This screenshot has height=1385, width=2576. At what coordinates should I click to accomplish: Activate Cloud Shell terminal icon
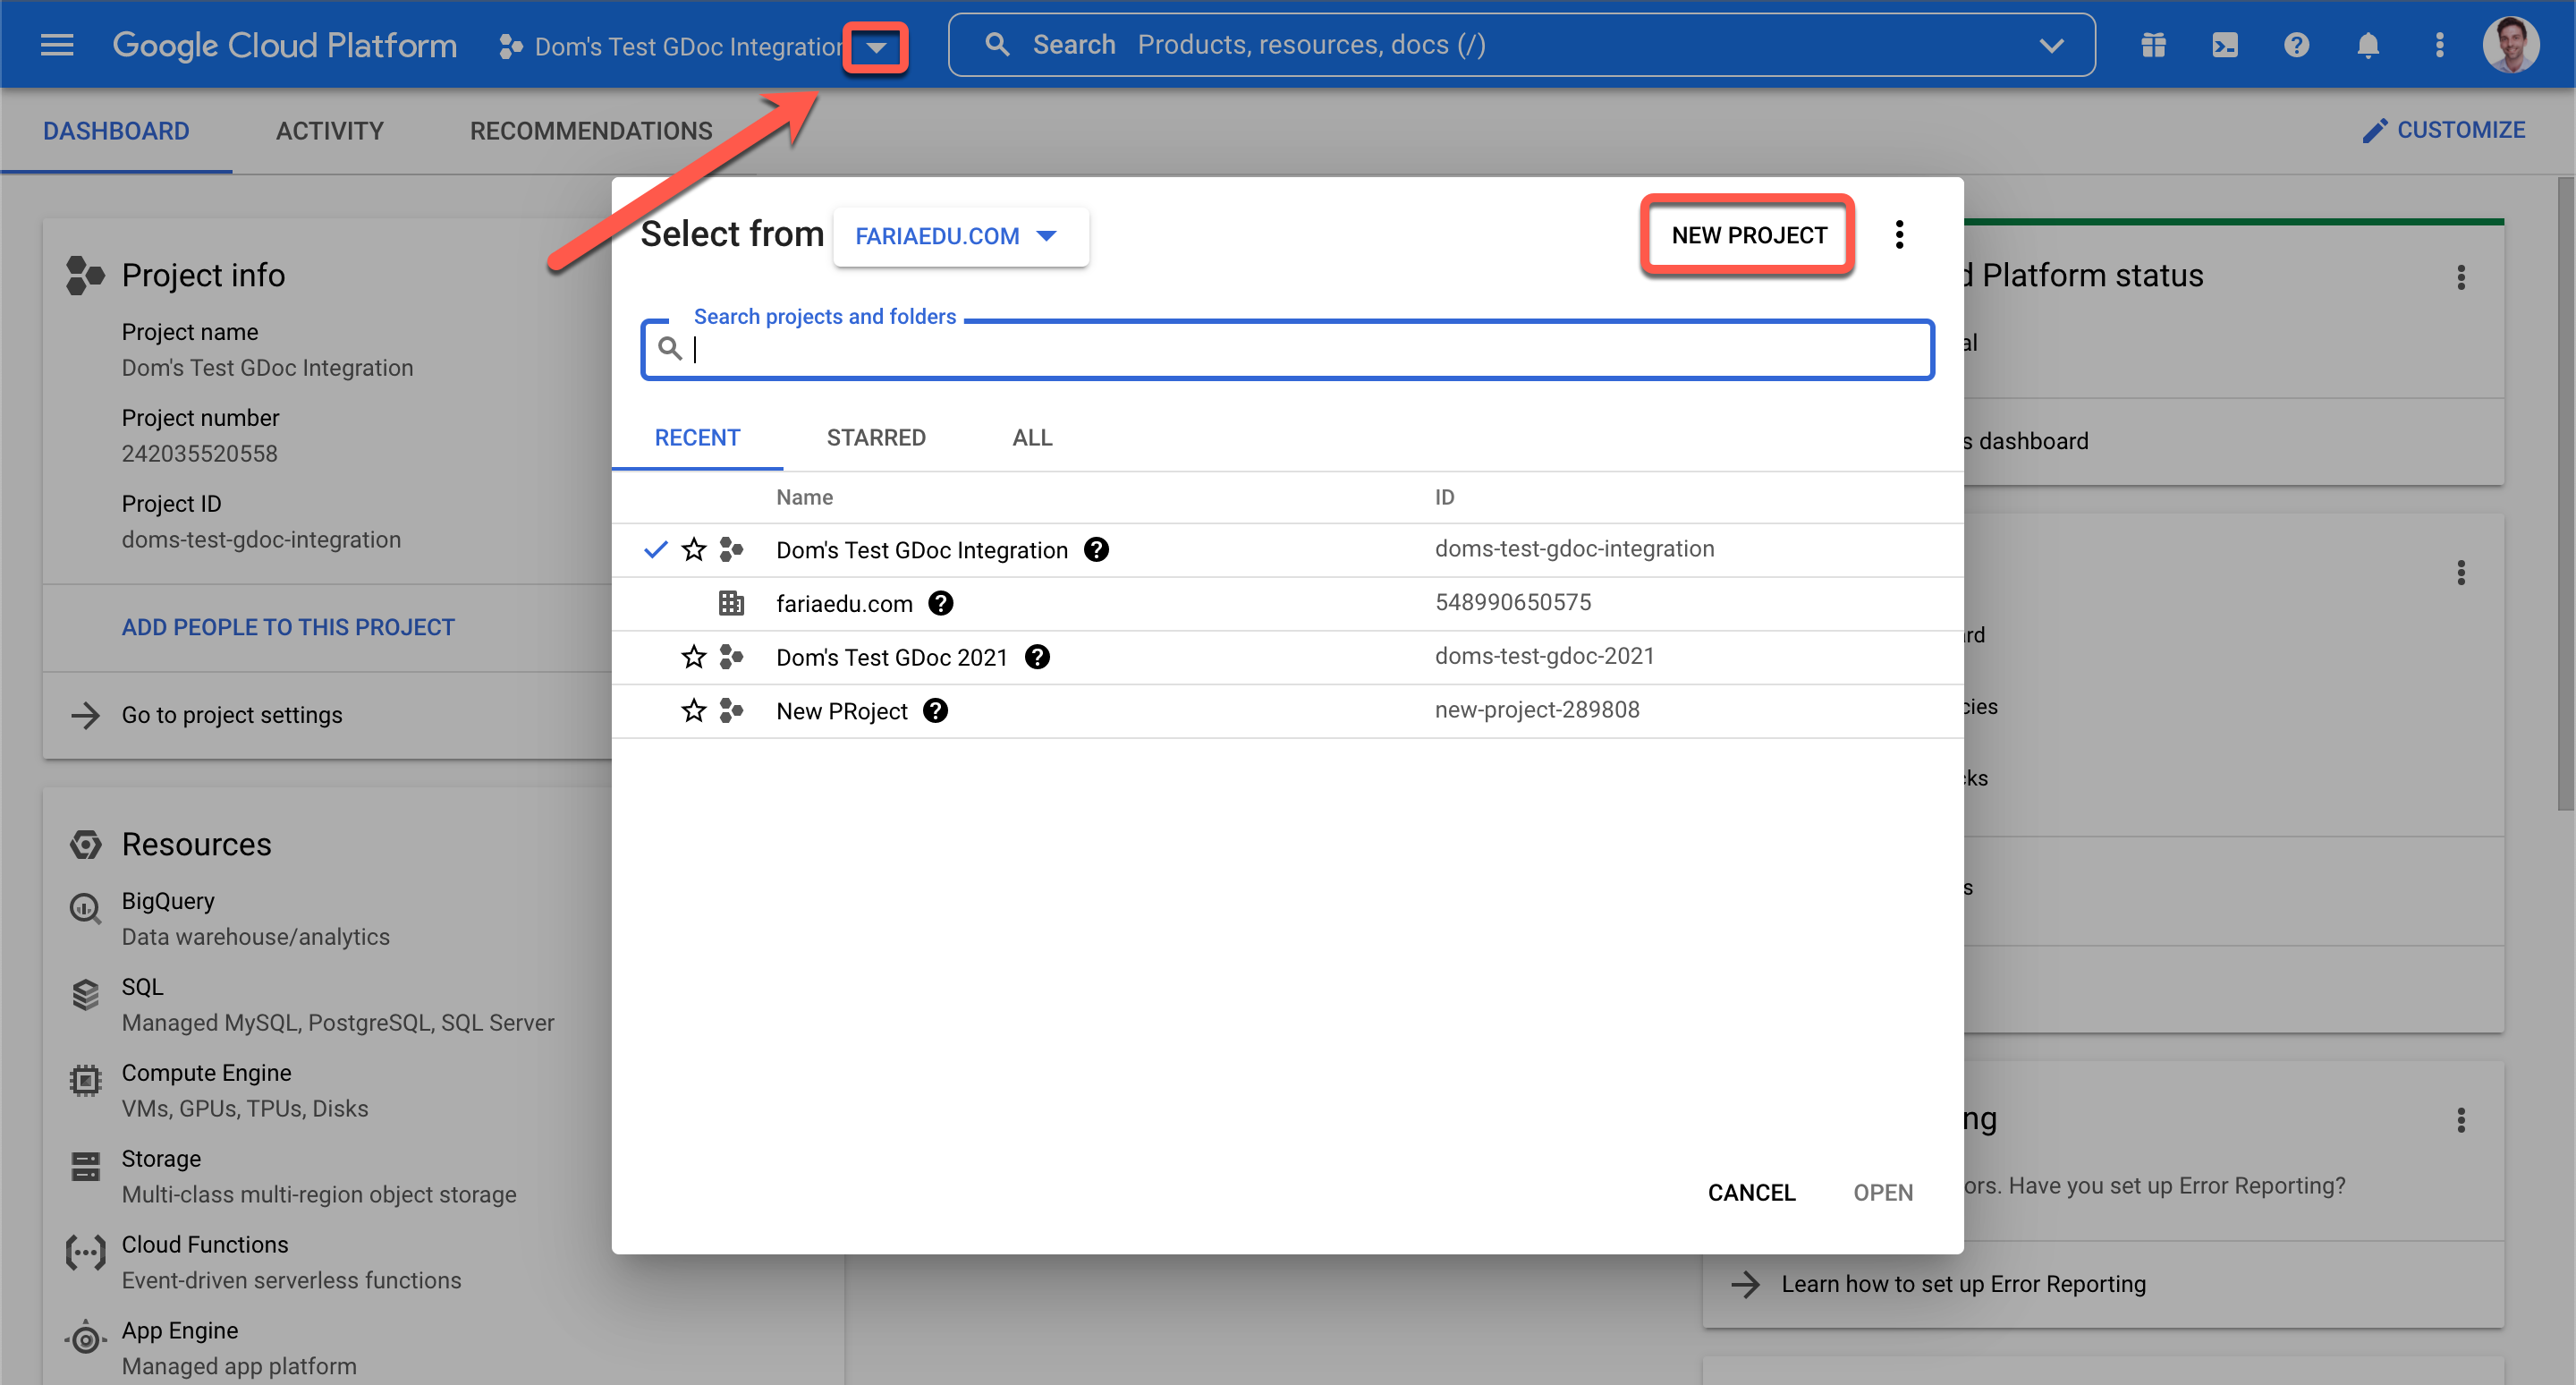click(x=2225, y=45)
